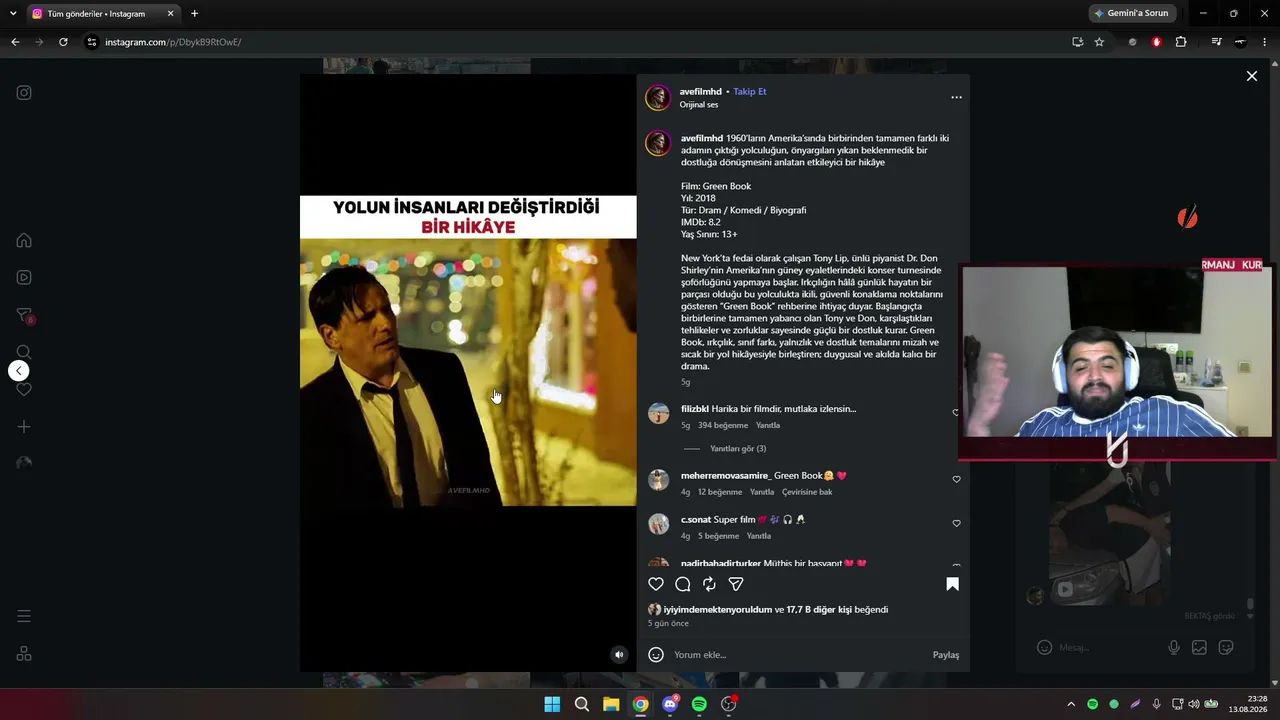
Task: Go to Instagram home from the sidebar
Action: [x=24, y=240]
